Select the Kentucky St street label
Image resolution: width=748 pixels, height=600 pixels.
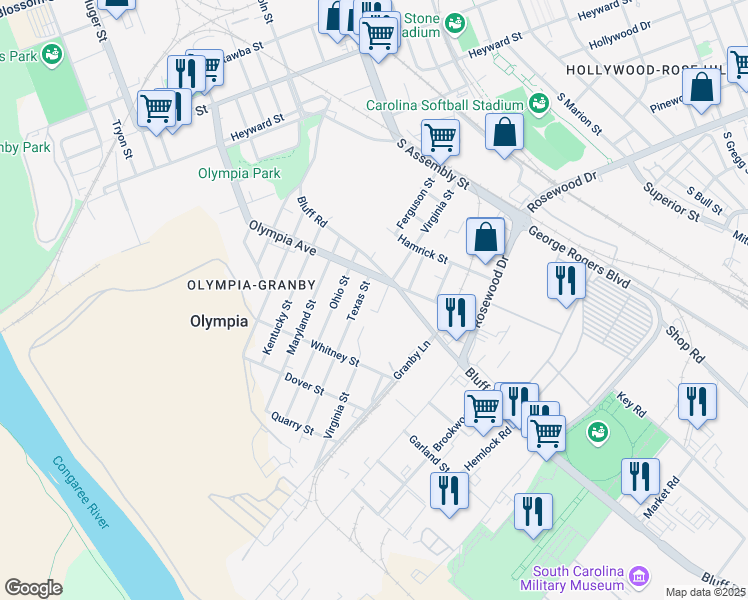click(x=277, y=327)
